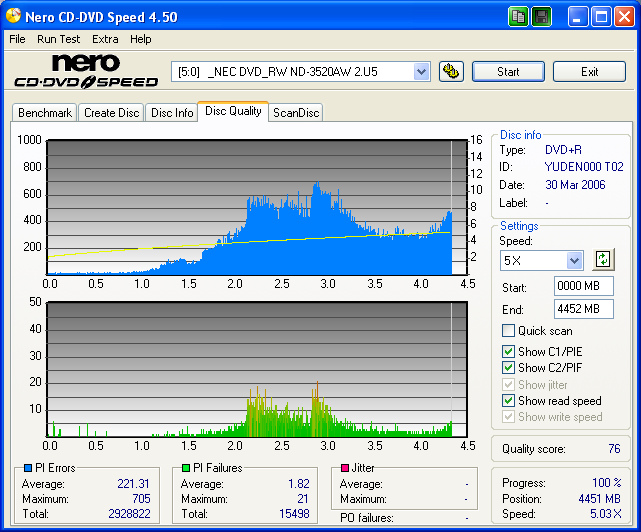Expand the 5X speed dropdown arrow
Viewport: 641px width, 532px height.
tap(574, 260)
